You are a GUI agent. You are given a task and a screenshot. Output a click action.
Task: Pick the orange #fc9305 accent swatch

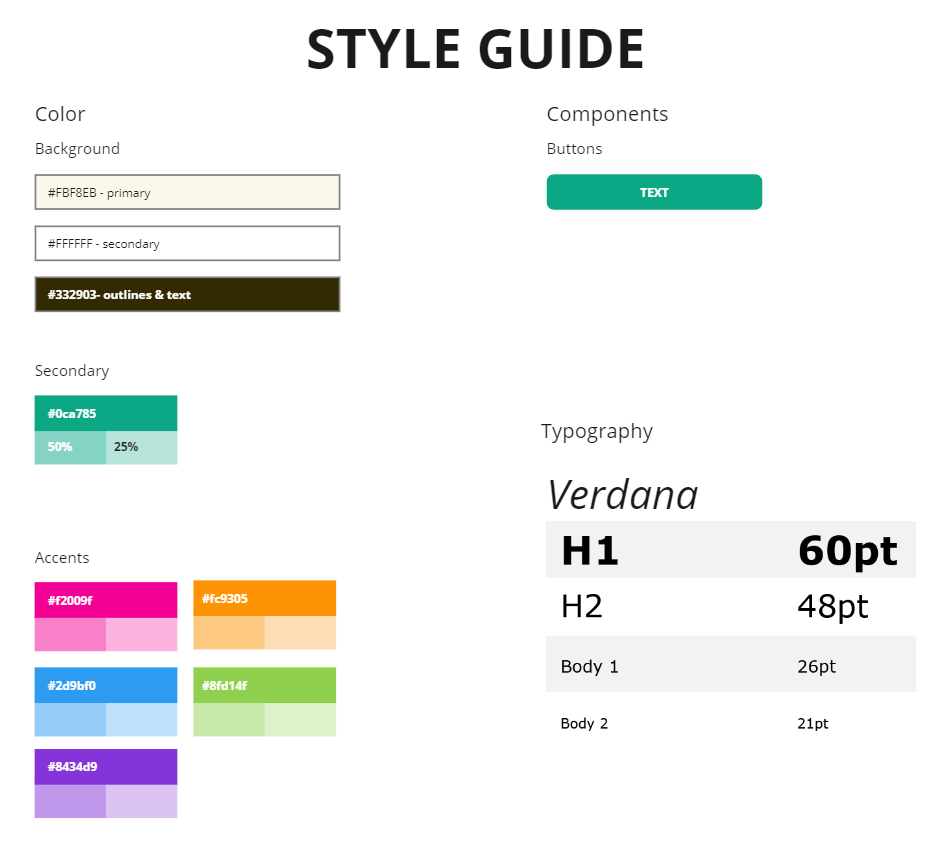[265, 598]
